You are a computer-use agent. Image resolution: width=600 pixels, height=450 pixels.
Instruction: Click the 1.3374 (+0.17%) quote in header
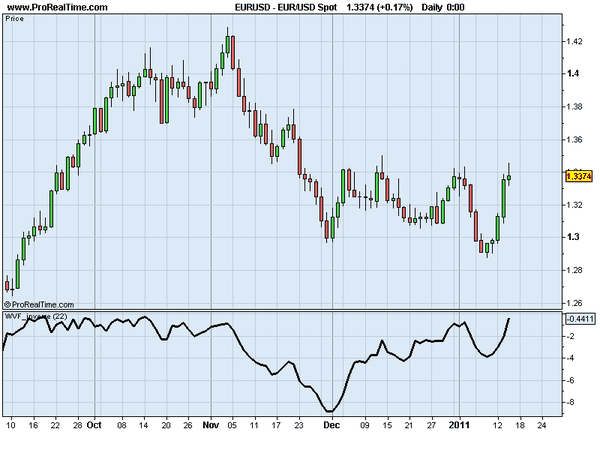380,7
